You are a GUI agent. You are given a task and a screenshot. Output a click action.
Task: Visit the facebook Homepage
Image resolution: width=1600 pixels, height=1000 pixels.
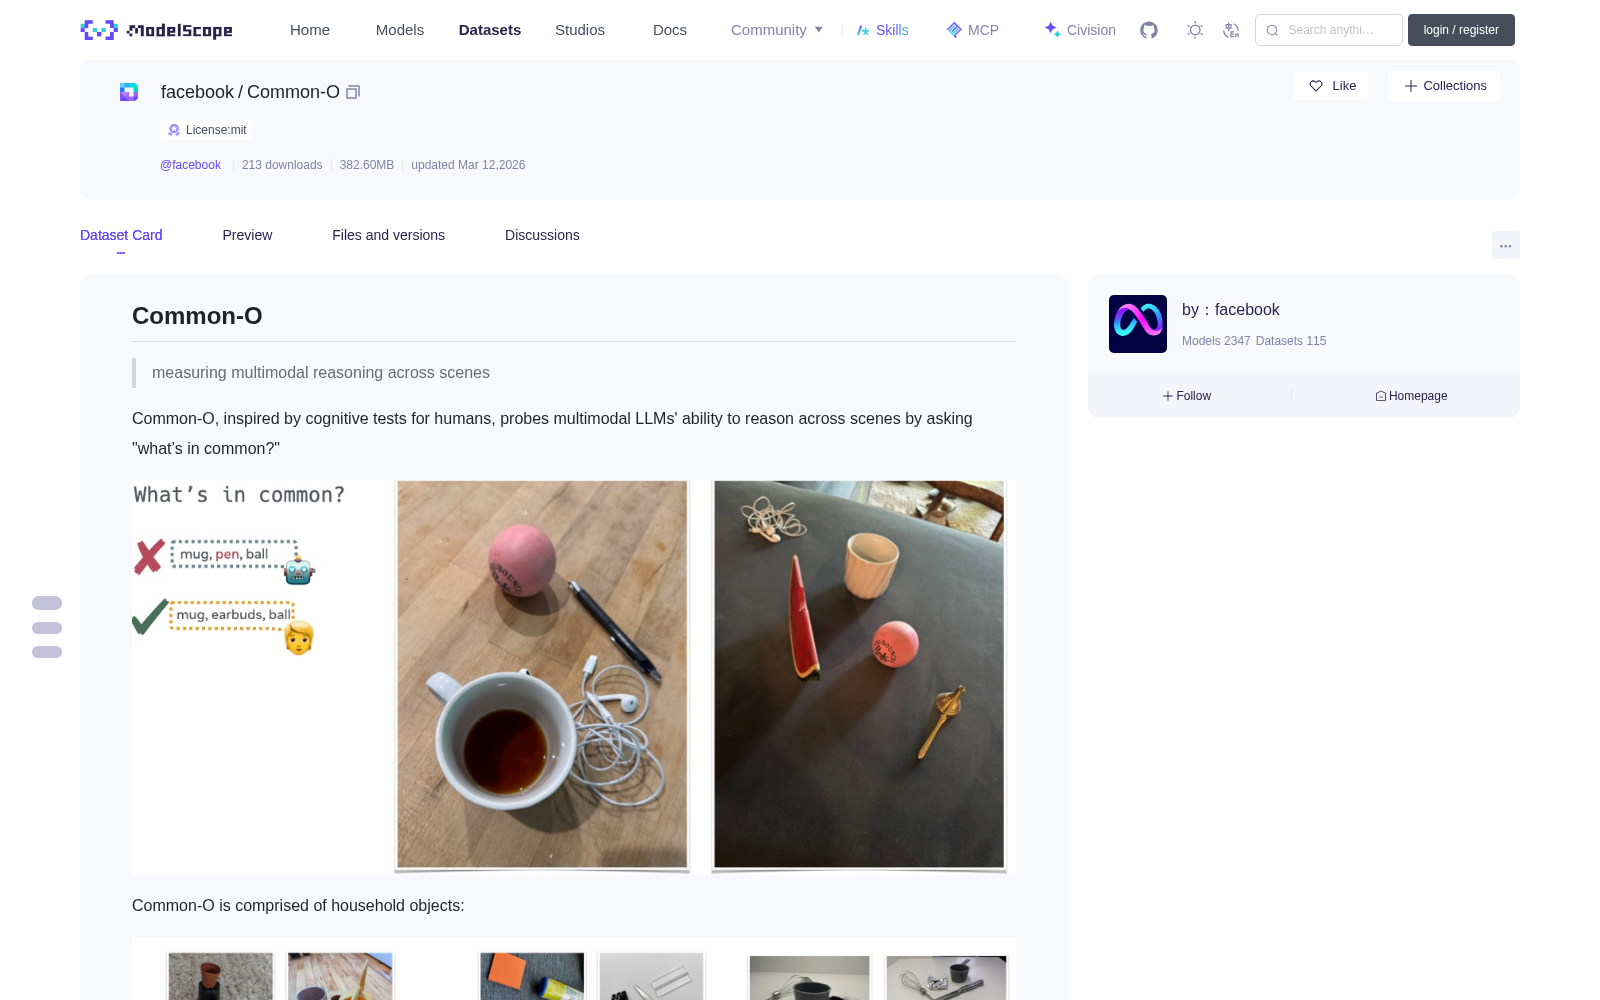1411,396
